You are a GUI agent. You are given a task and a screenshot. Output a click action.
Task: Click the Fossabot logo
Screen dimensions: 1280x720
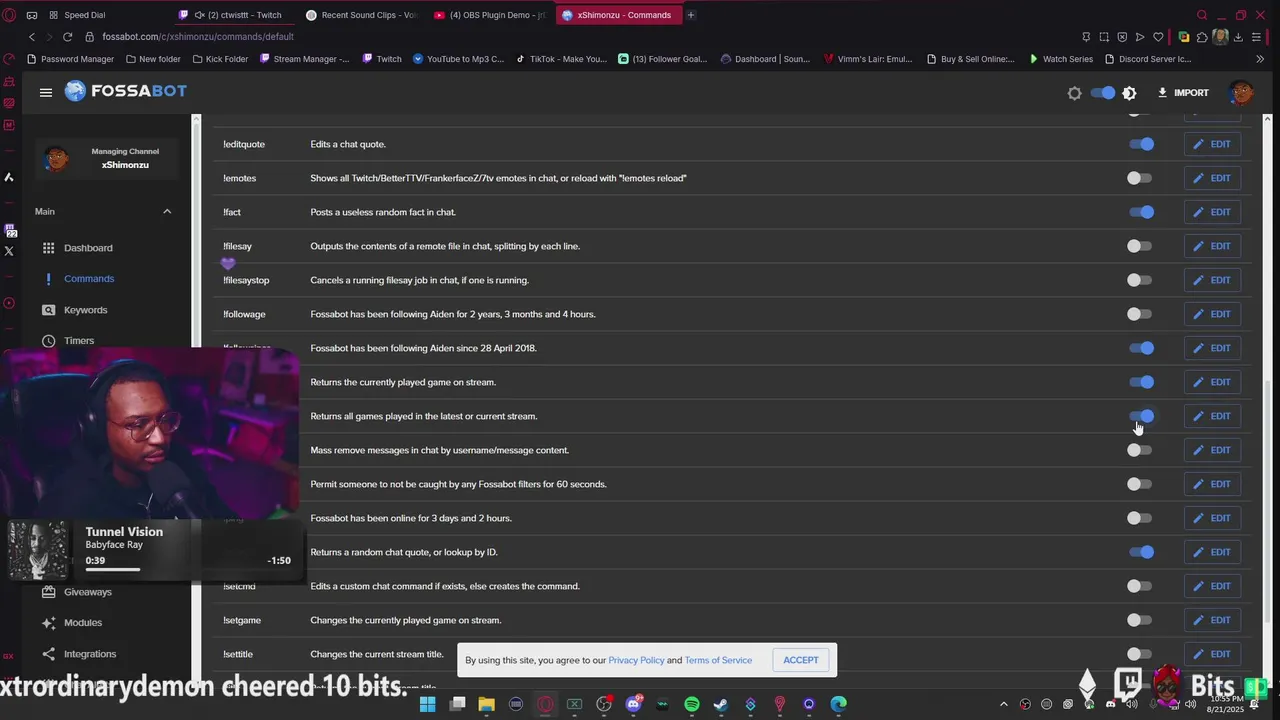pyautogui.click(x=125, y=91)
